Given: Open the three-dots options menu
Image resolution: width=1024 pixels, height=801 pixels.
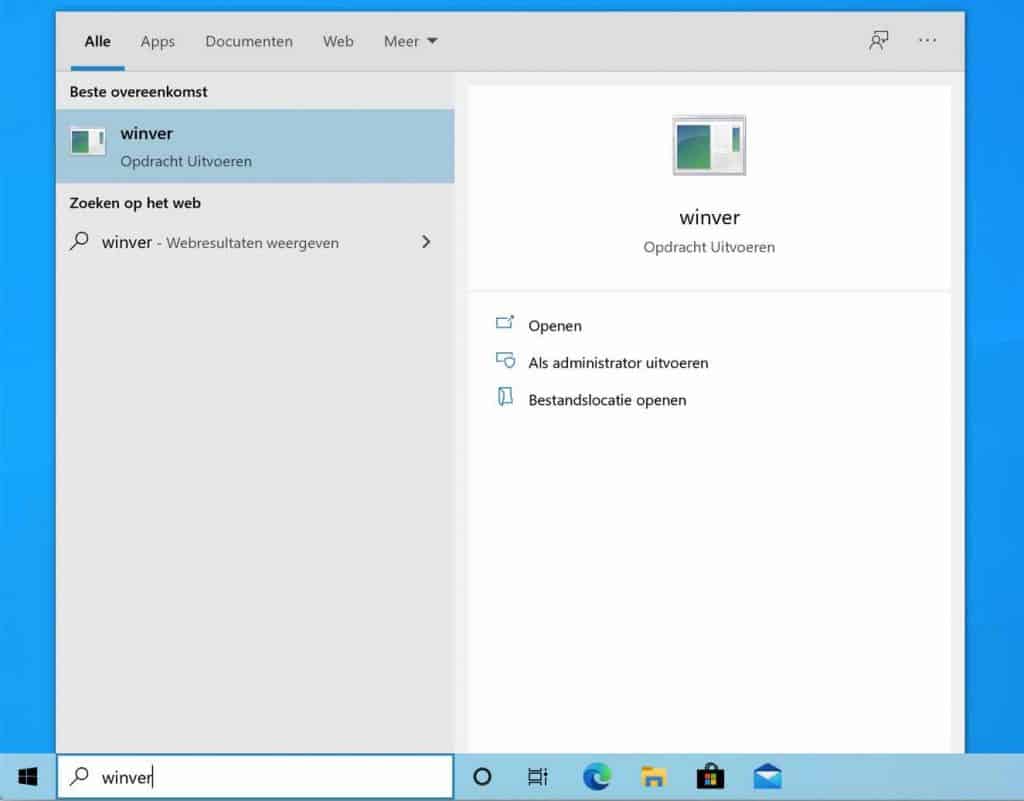Looking at the screenshot, I should pyautogui.click(x=927, y=41).
